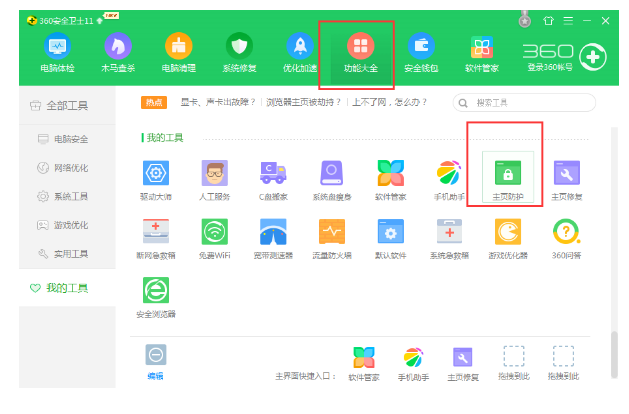The height and width of the screenshot is (414, 629).
Task: Open 优化加速 speed optimization
Action: click(300, 53)
